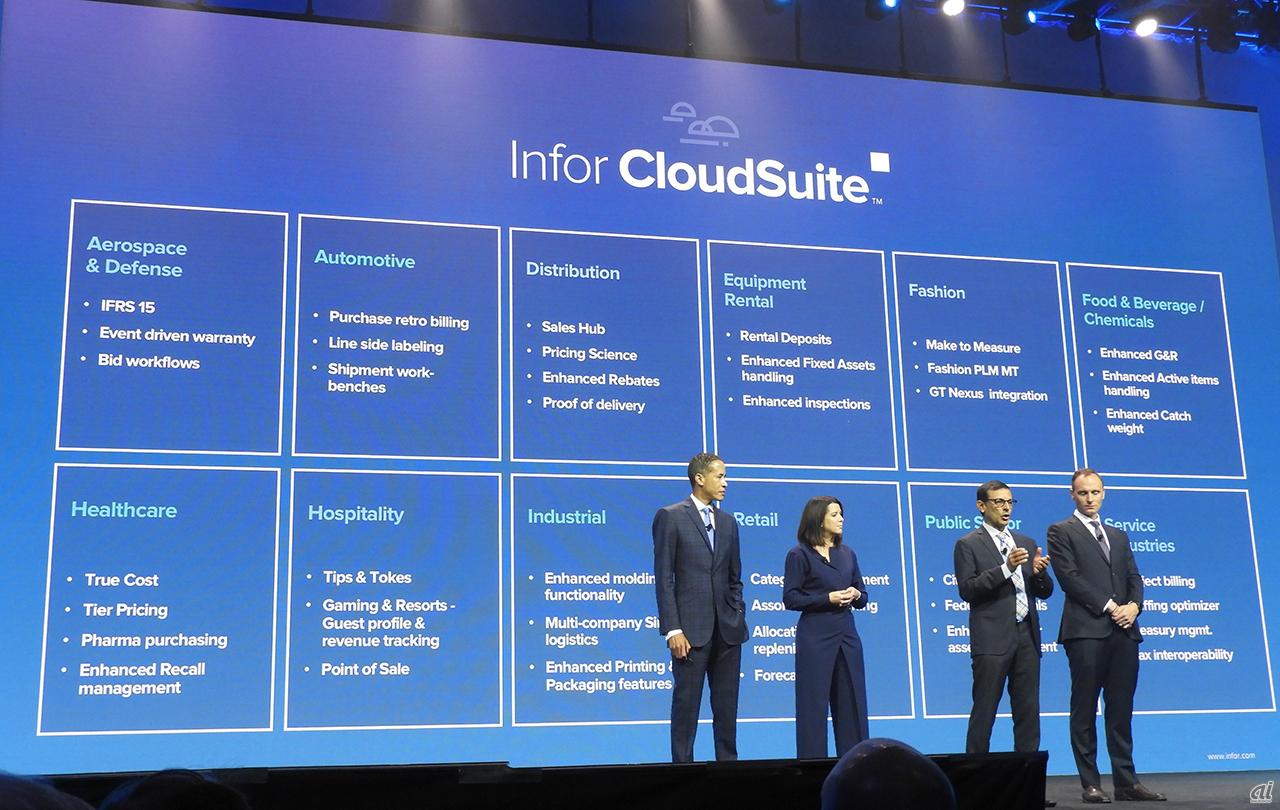The image size is (1280, 810).
Task: Click 'Enhanced Active items handling' item
Action: pyautogui.click(x=1160, y=384)
